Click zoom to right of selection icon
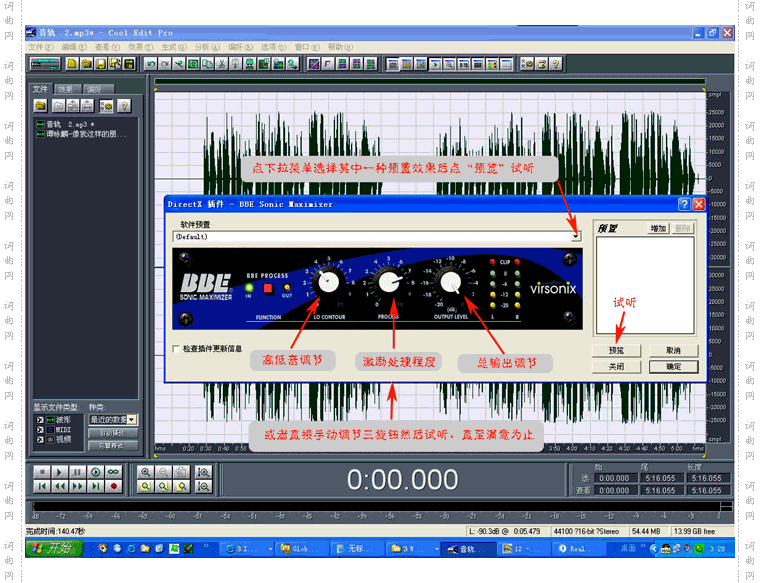Image resolution: width=760 pixels, height=583 pixels. 181,487
